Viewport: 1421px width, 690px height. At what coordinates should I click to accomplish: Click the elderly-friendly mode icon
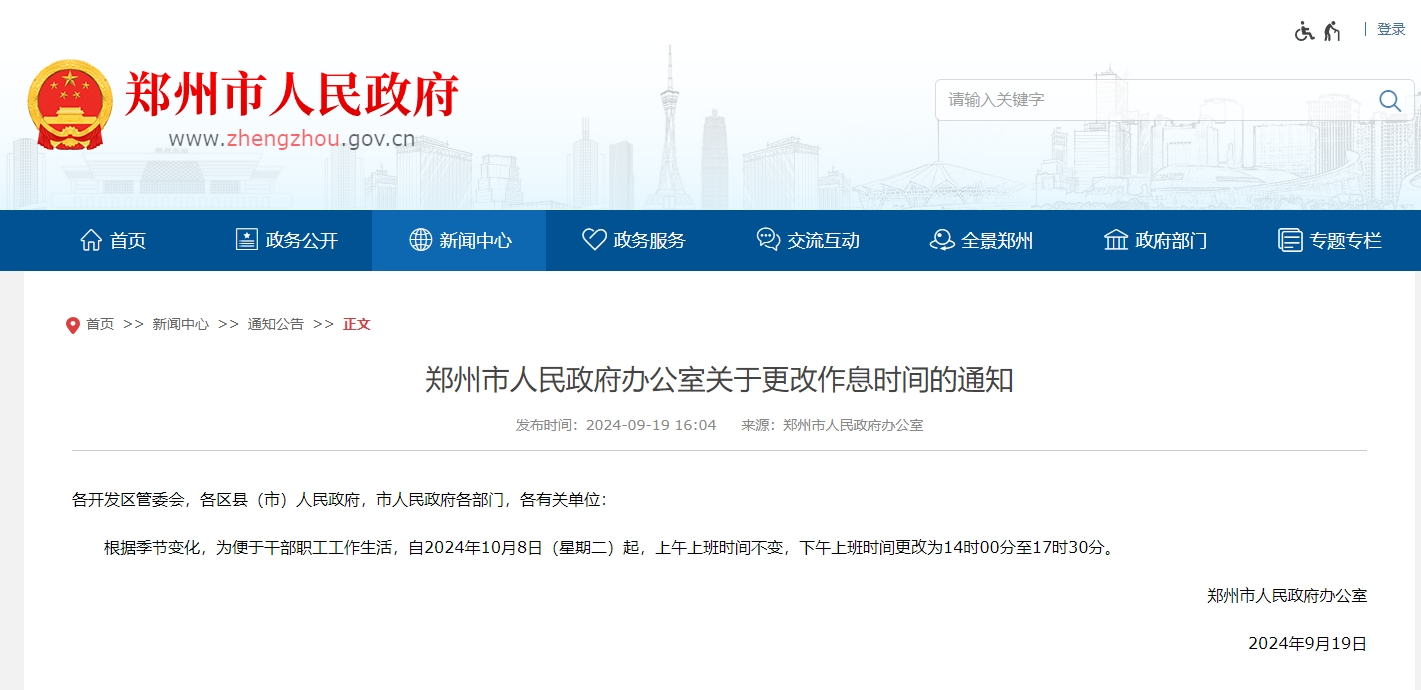(x=1332, y=31)
